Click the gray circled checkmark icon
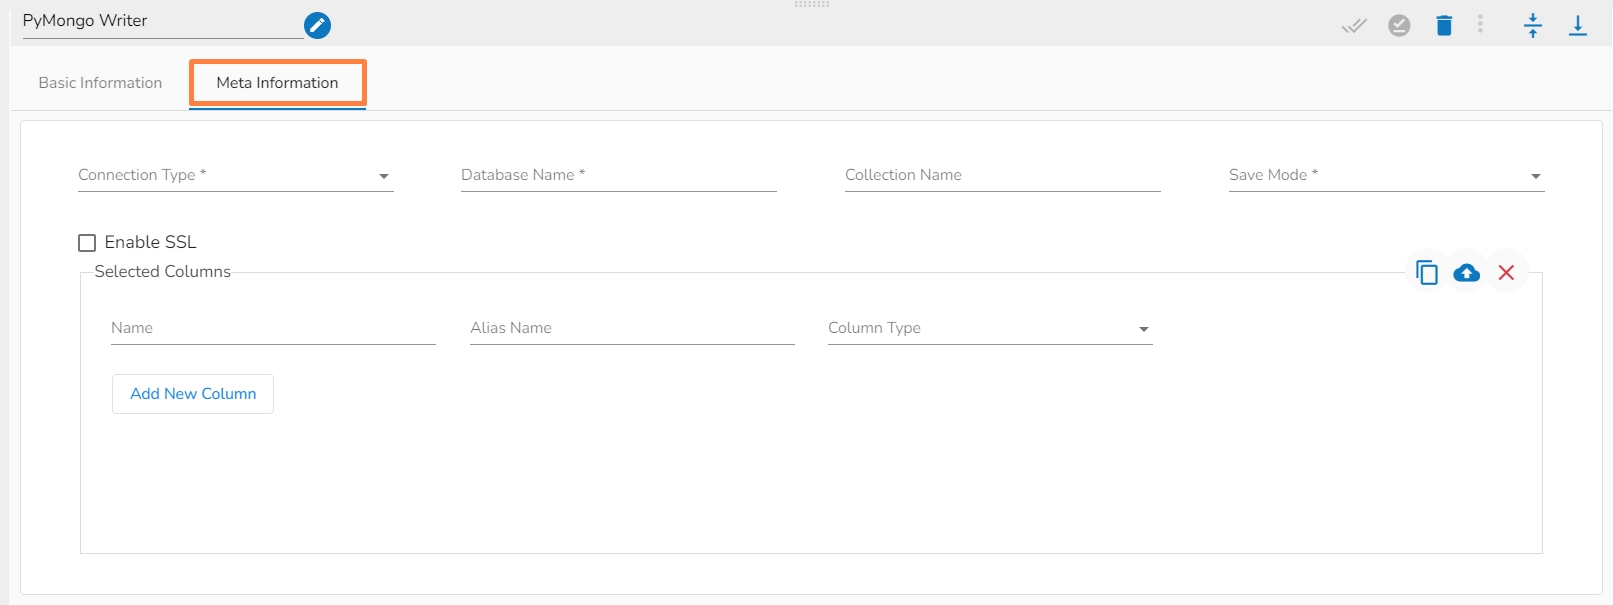This screenshot has height=605, width=1613. pyautogui.click(x=1399, y=26)
